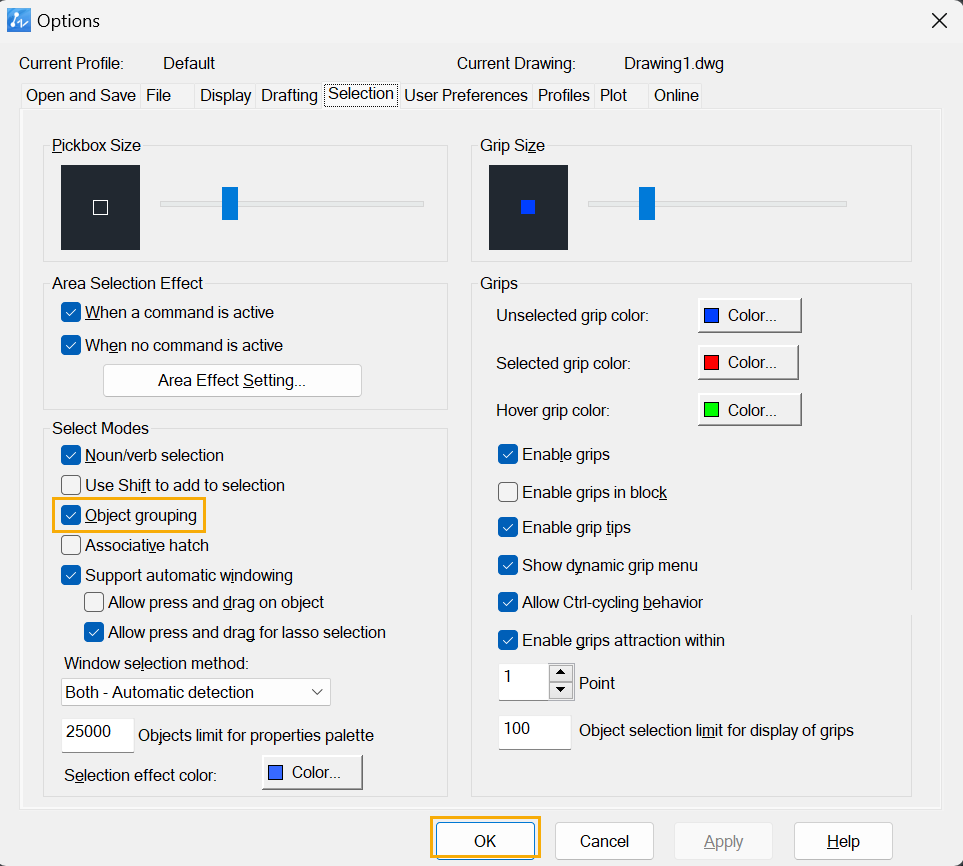Switch to the Display tab
Viewport: 963px width, 866px height.
(225, 95)
